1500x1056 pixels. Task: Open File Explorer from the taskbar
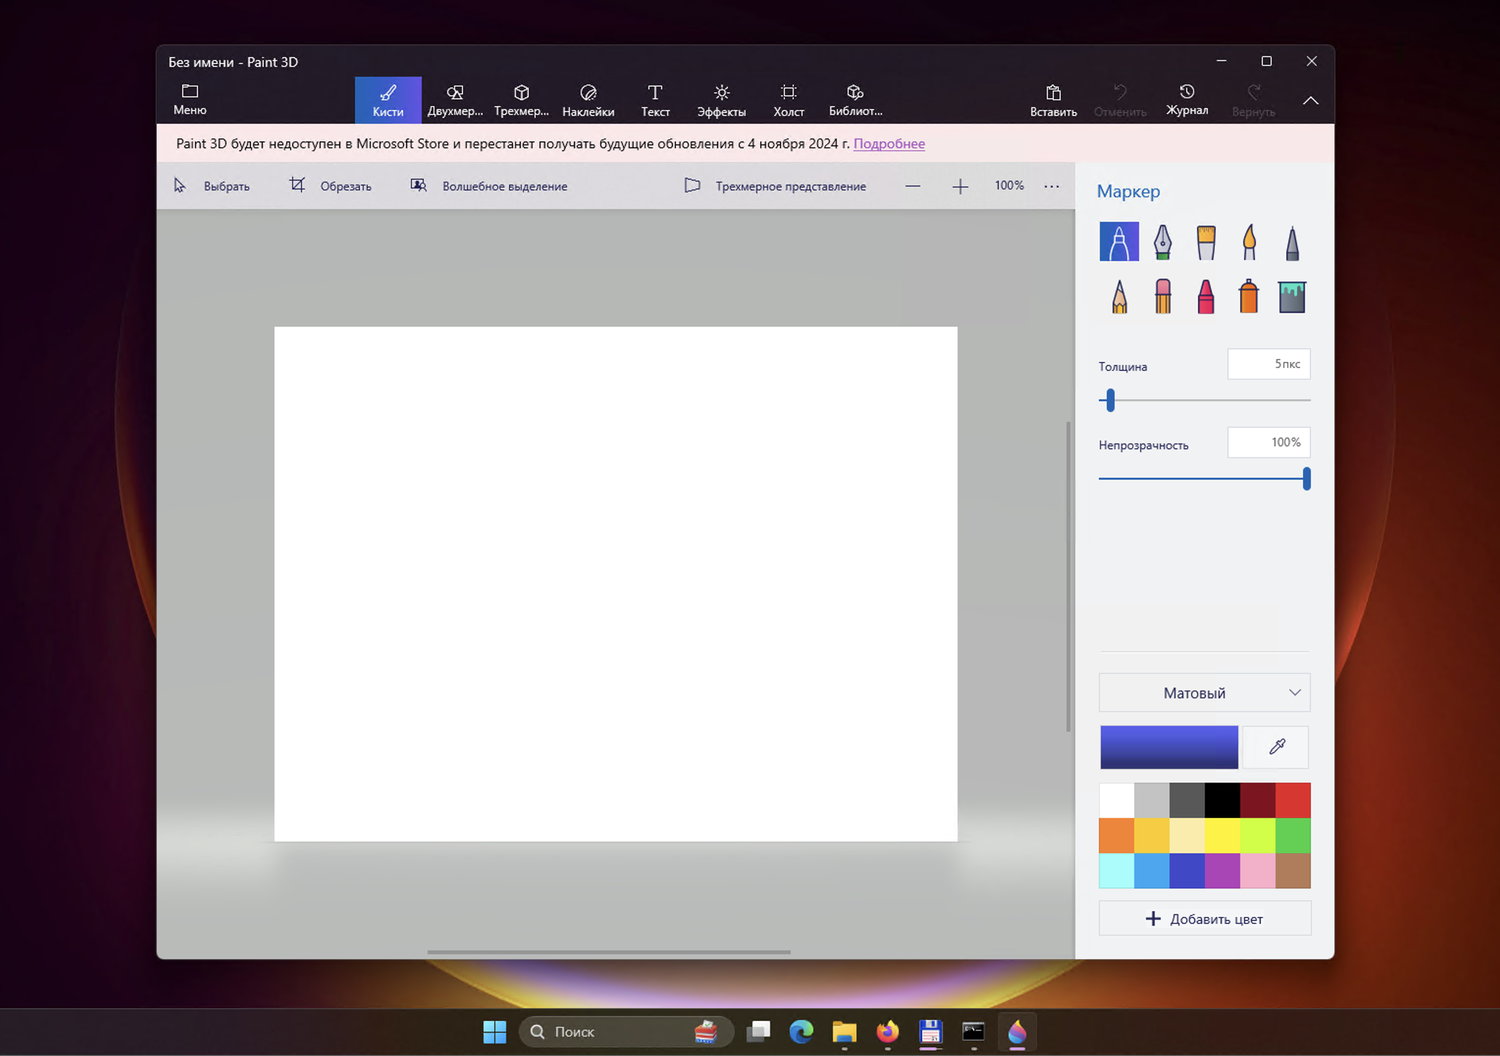(844, 1032)
